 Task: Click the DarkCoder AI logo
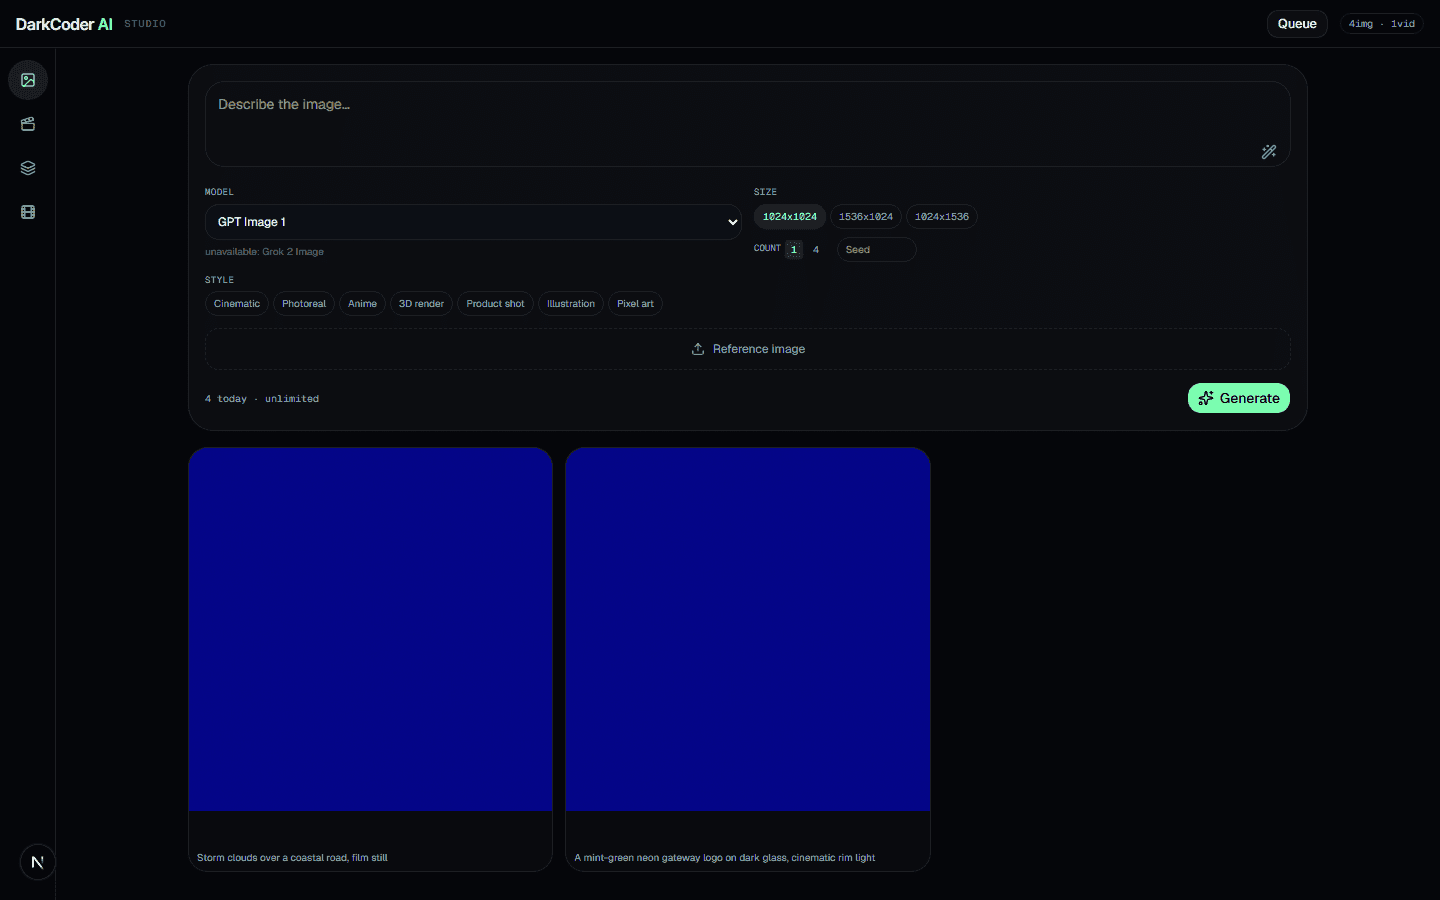pos(64,24)
